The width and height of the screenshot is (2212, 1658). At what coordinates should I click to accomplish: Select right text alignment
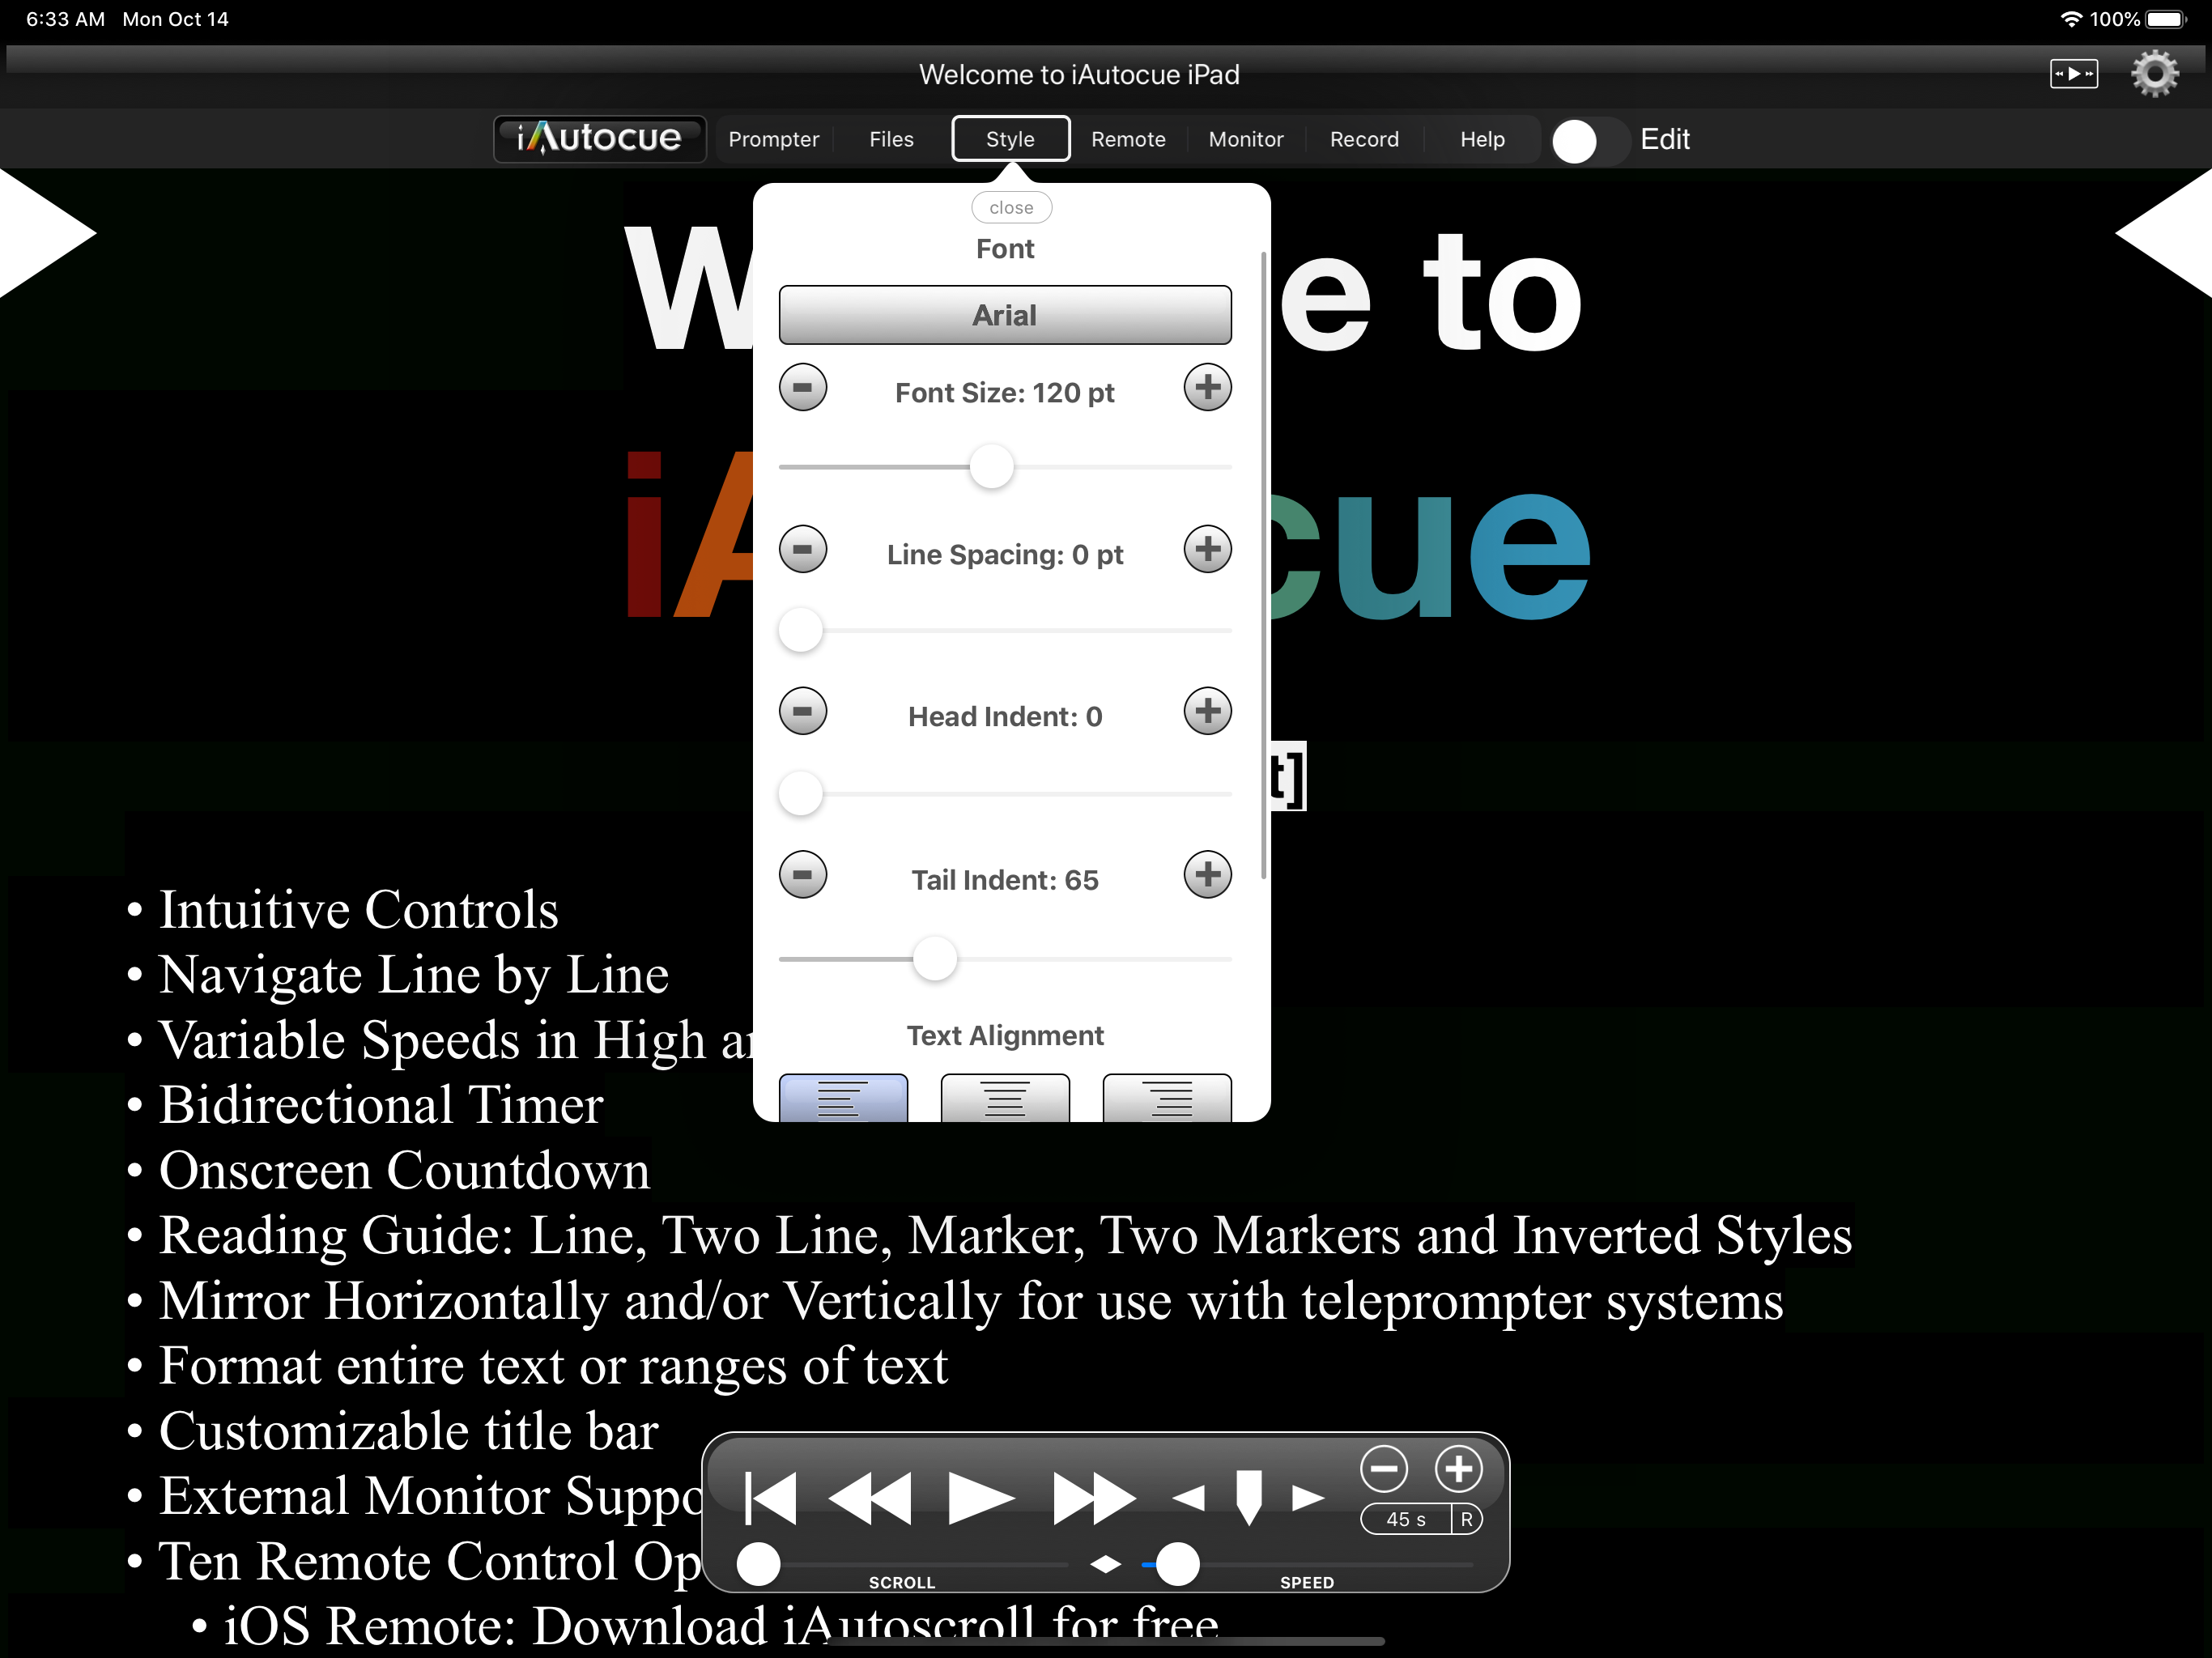1167,1098
